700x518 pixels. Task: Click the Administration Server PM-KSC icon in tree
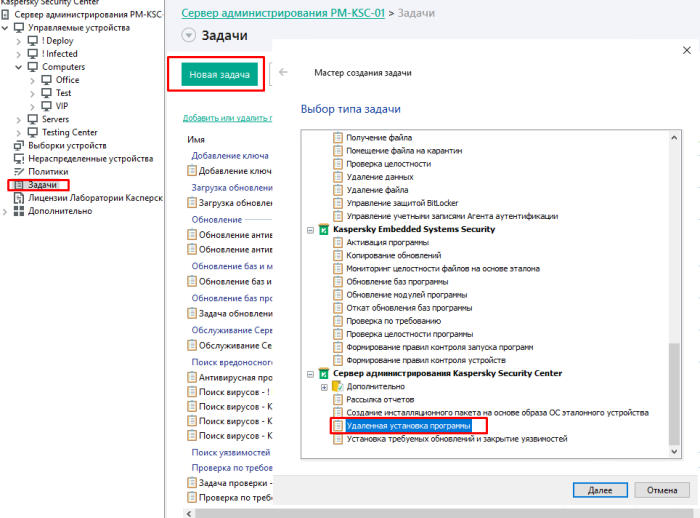5,14
